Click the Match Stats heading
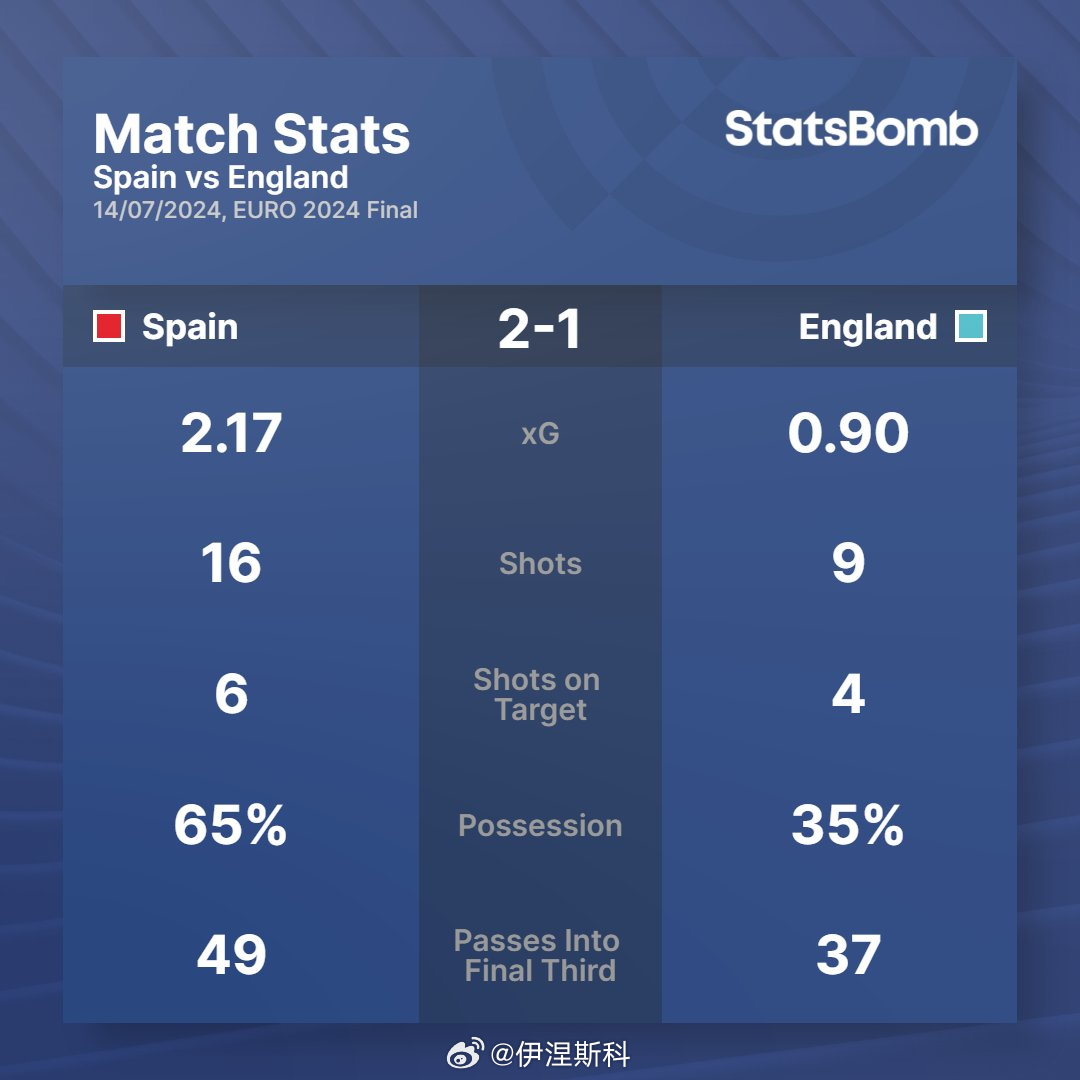The height and width of the screenshot is (1080, 1080). tap(252, 135)
